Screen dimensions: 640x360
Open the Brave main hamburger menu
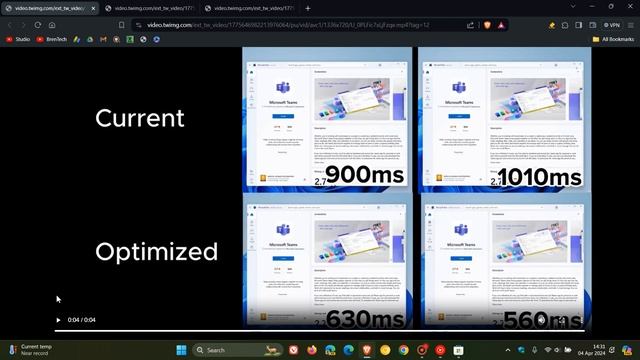[631, 25]
